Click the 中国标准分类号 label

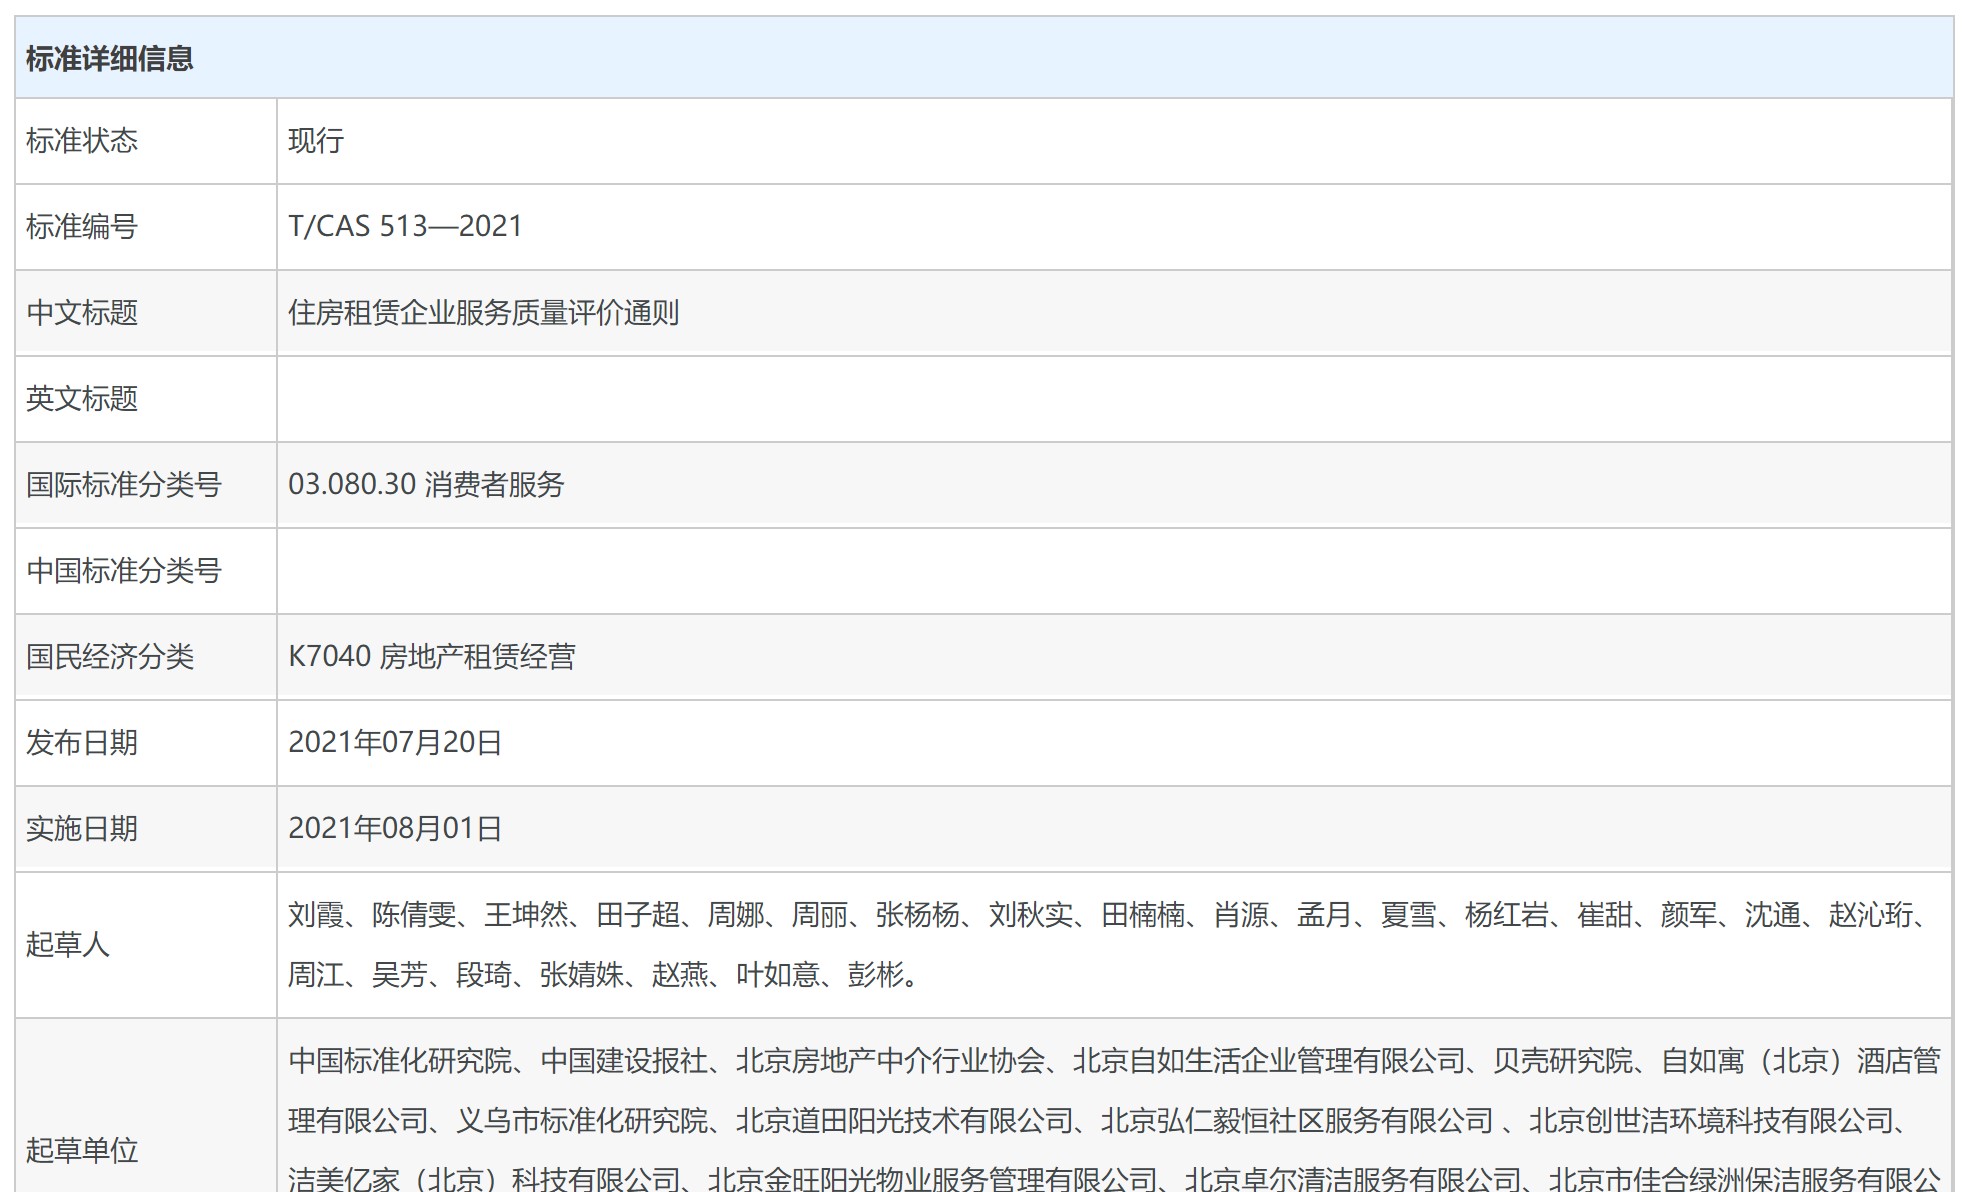click(124, 571)
